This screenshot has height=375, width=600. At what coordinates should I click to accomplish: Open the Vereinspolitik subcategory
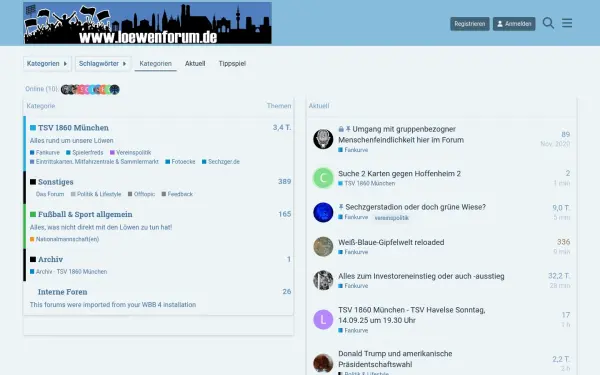coord(130,152)
